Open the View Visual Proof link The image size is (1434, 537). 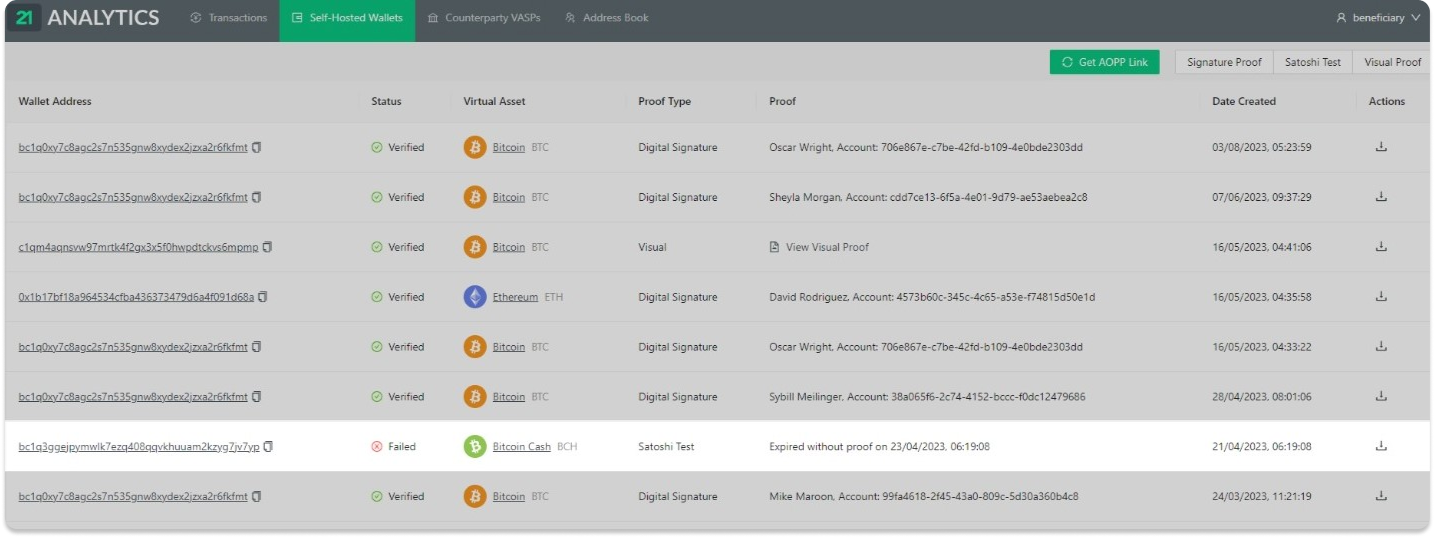pyautogui.click(x=826, y=247)
